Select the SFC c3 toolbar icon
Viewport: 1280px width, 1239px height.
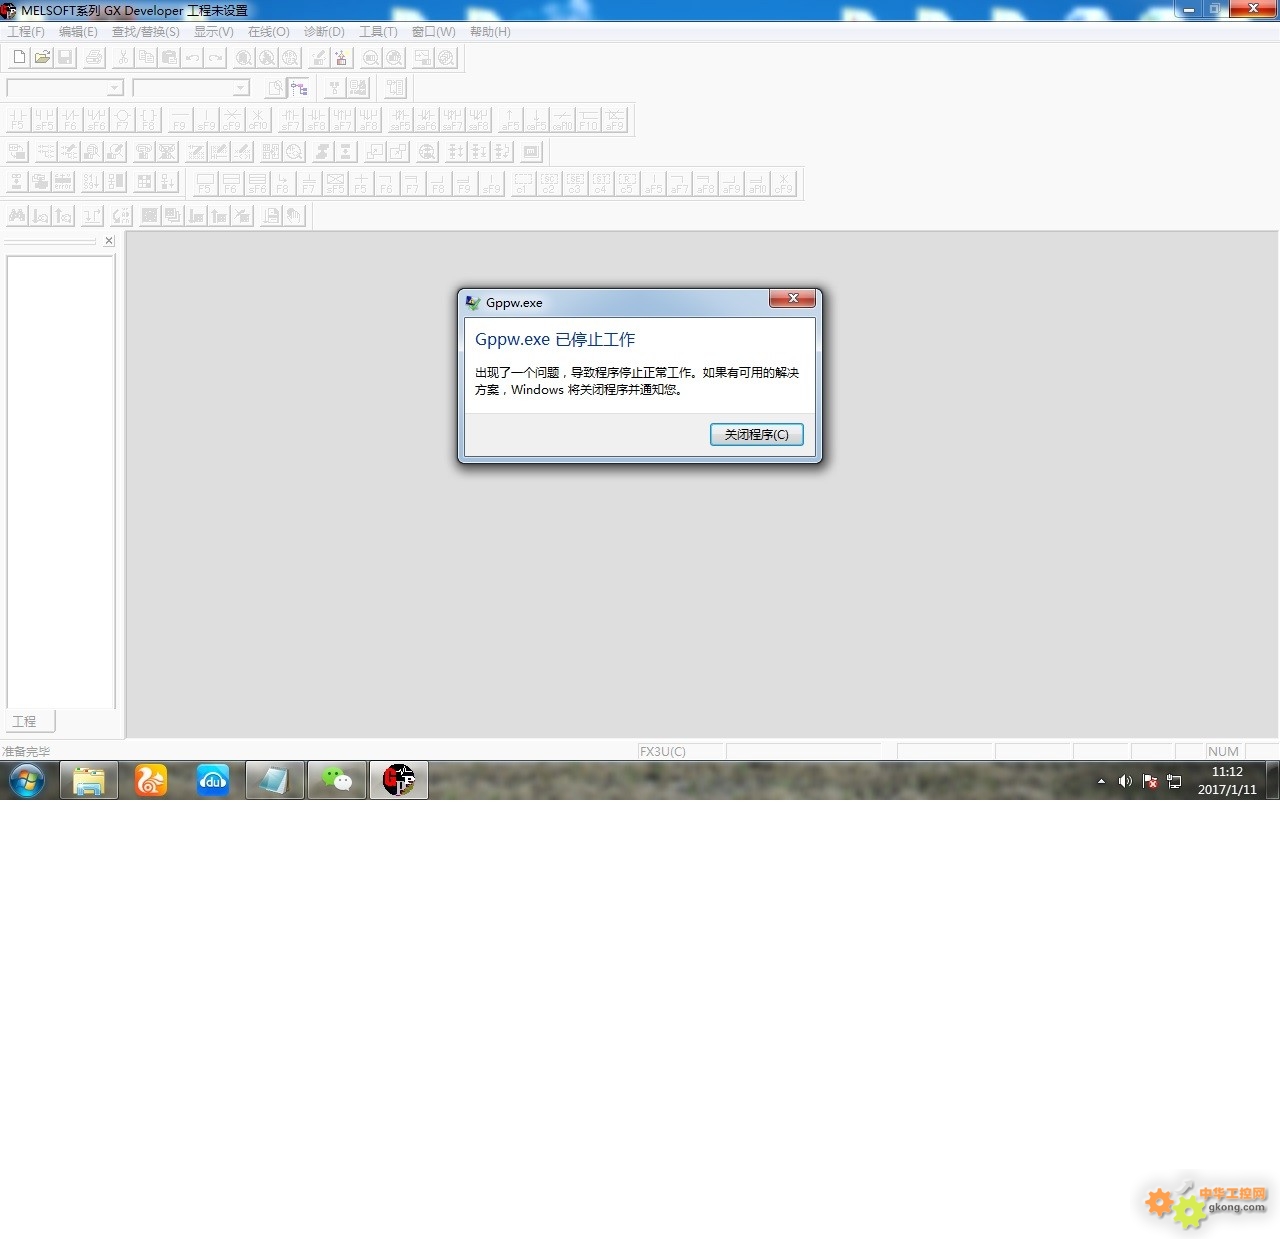pyautogui.click(x=574, y=184)
